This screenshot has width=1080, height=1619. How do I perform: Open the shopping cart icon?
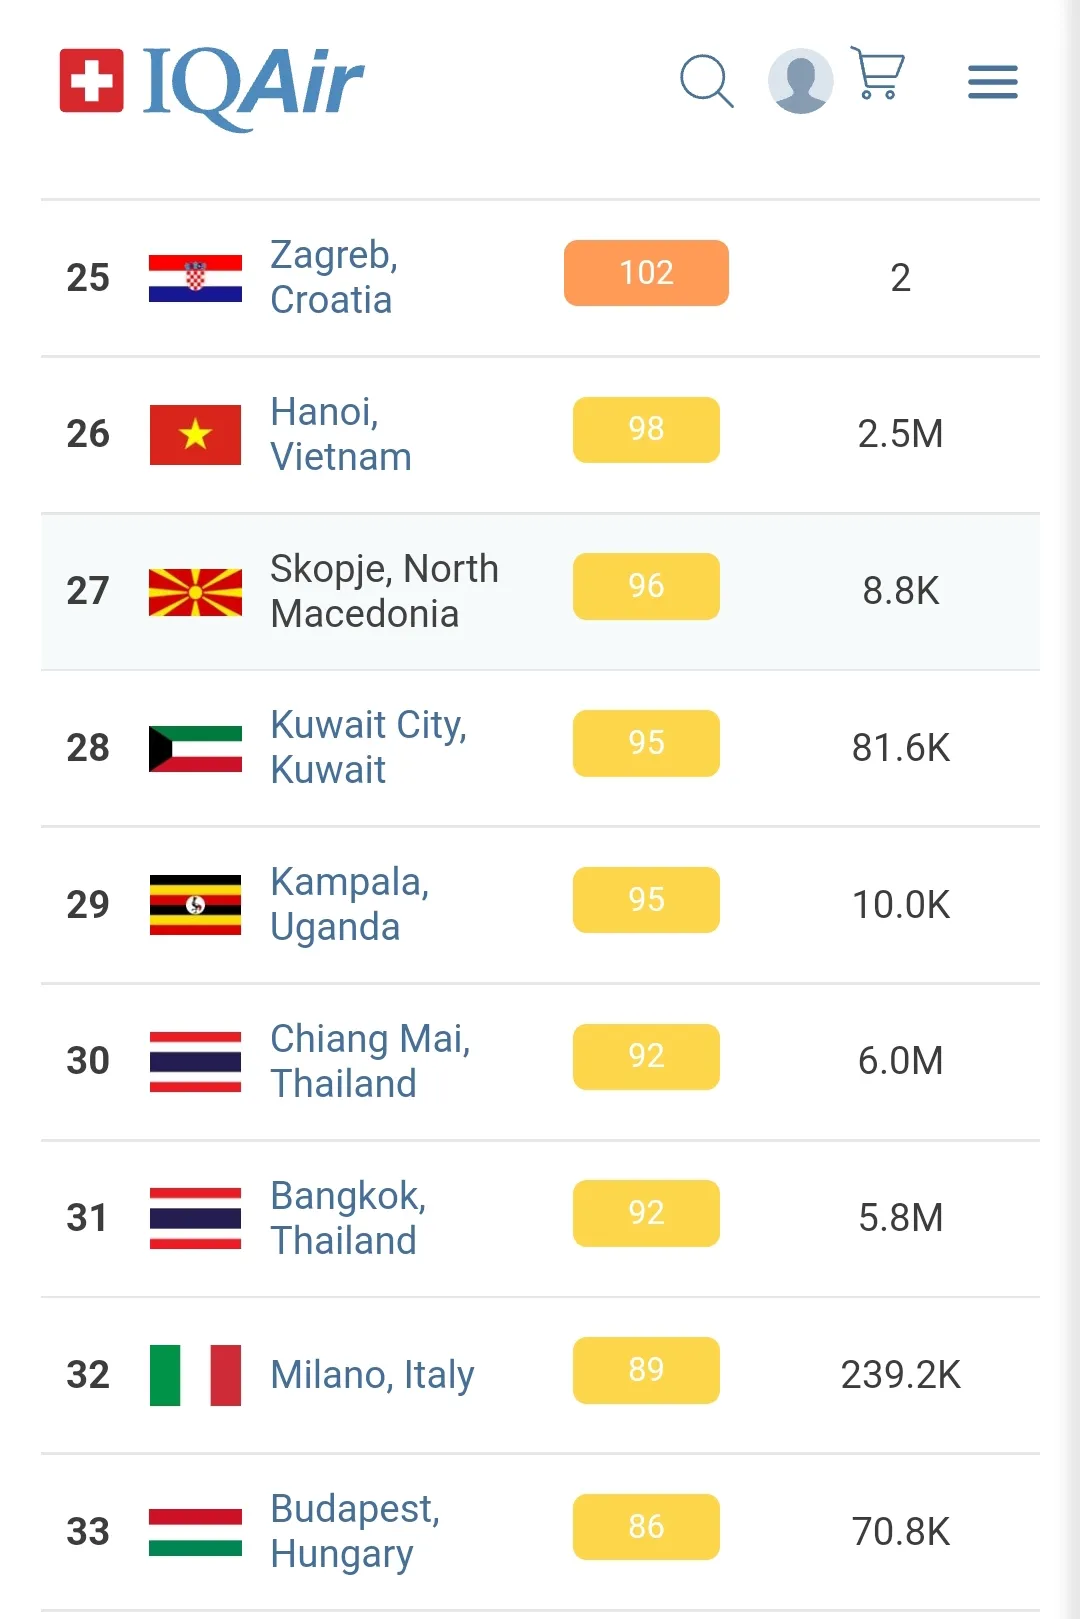click(877, 73)
